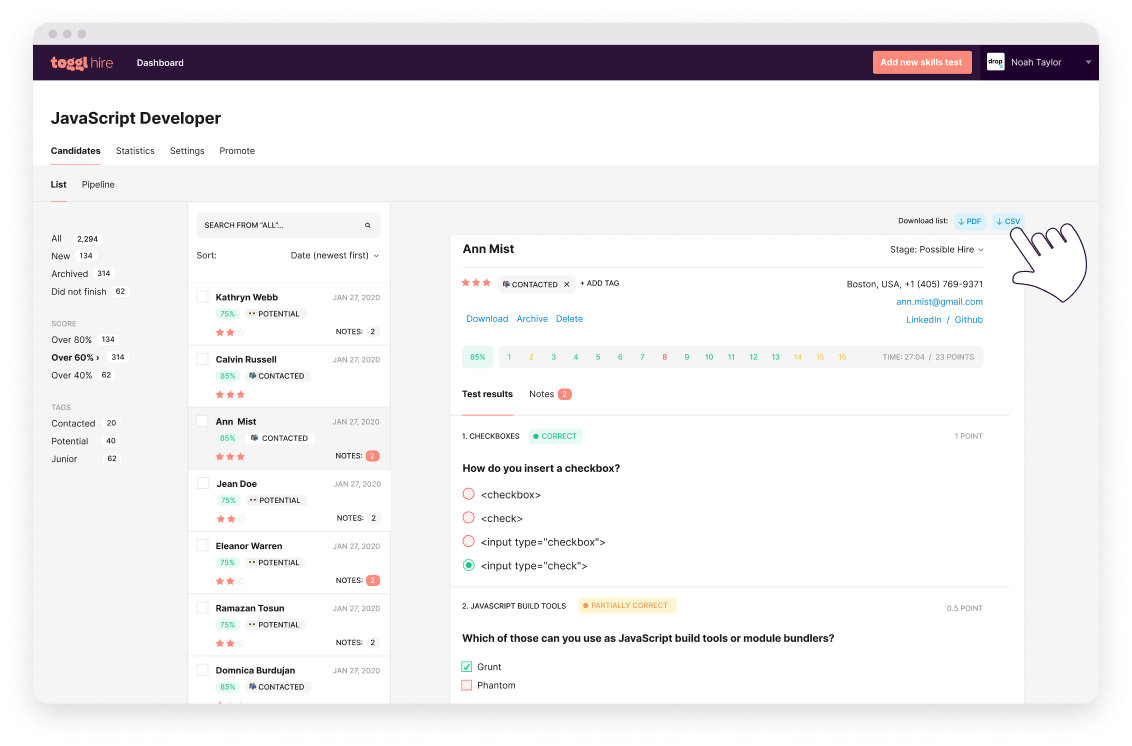This screenshot has height=746, width=1132.
Task: Check the Phantom answer checkbox
Action: point(466,685)
